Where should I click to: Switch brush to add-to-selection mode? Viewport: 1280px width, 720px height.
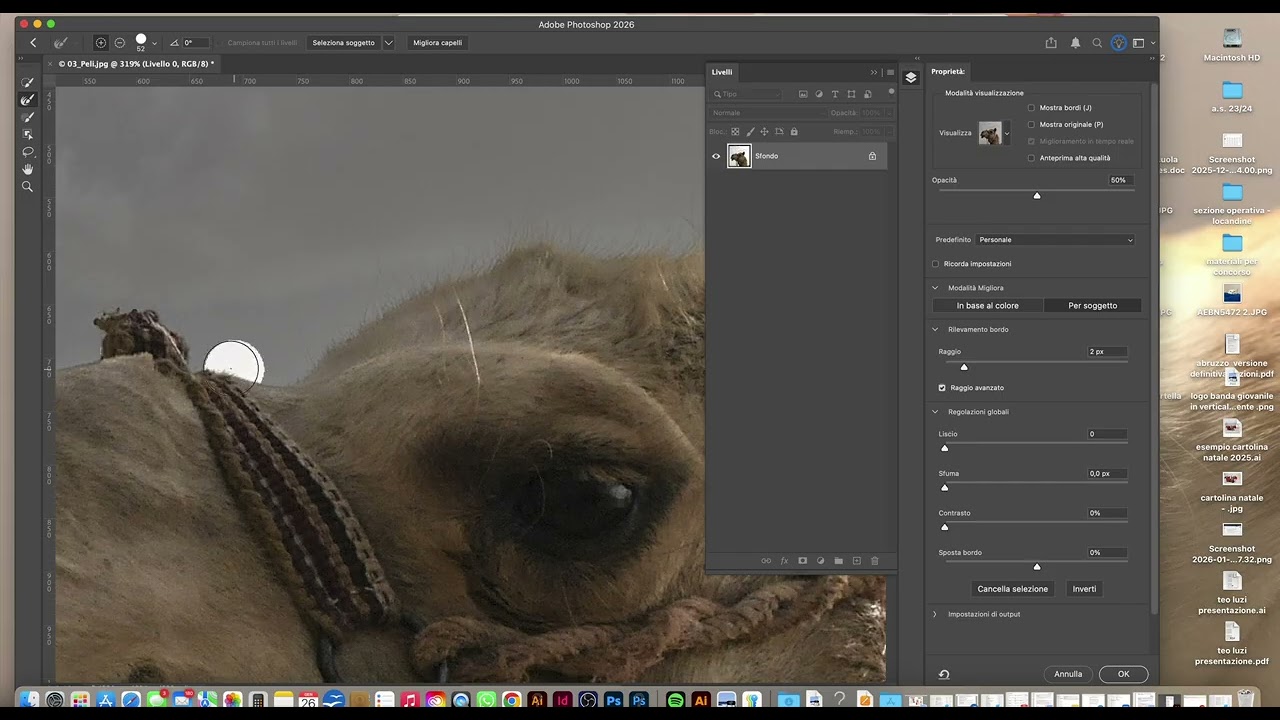coord(101,43)
